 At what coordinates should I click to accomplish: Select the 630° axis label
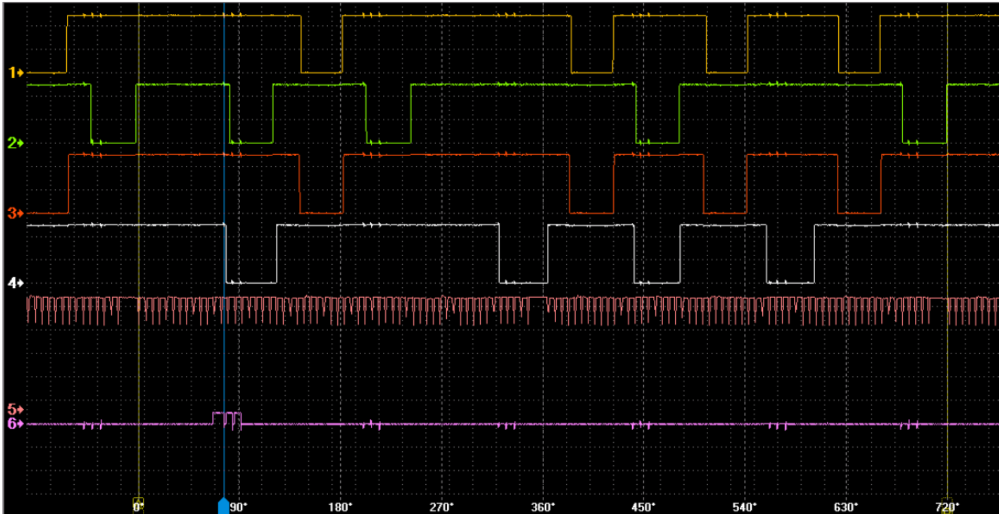coord(846,506)
